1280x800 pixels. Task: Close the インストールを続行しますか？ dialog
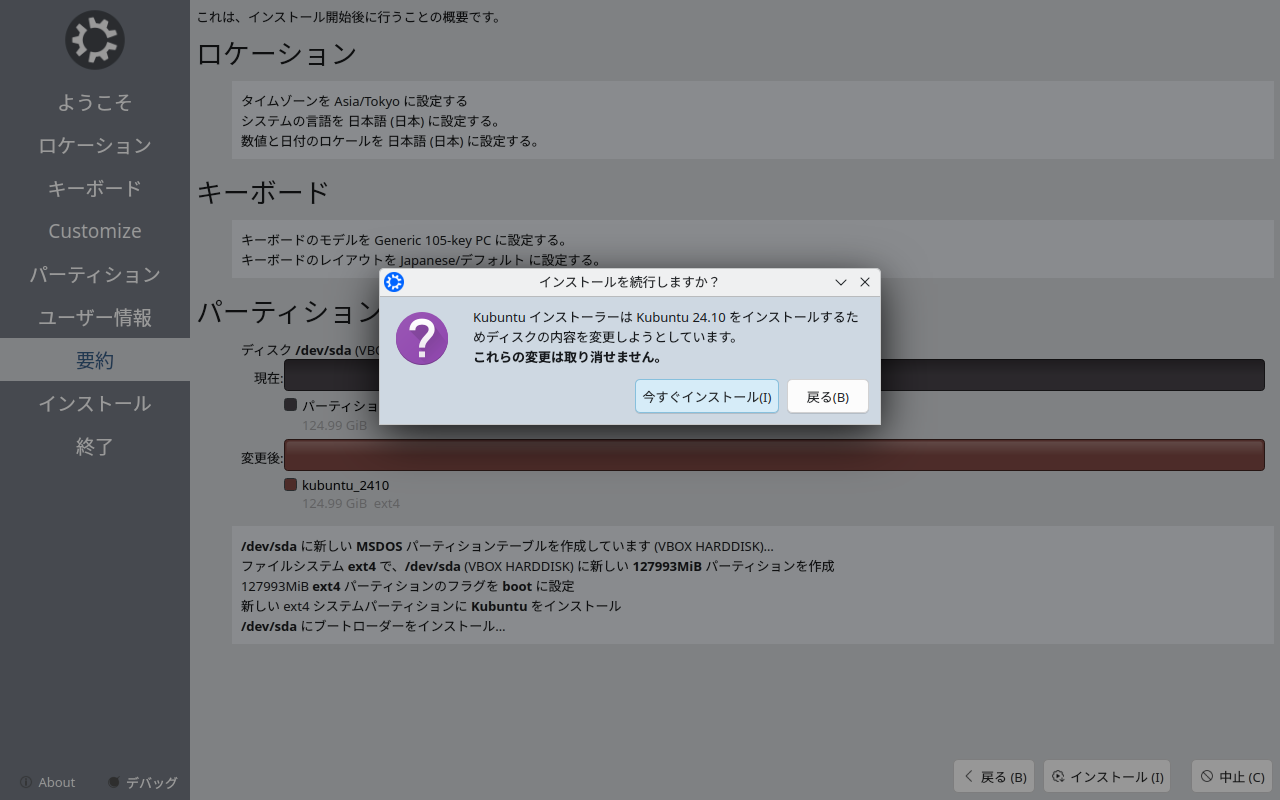coord(865,282)
